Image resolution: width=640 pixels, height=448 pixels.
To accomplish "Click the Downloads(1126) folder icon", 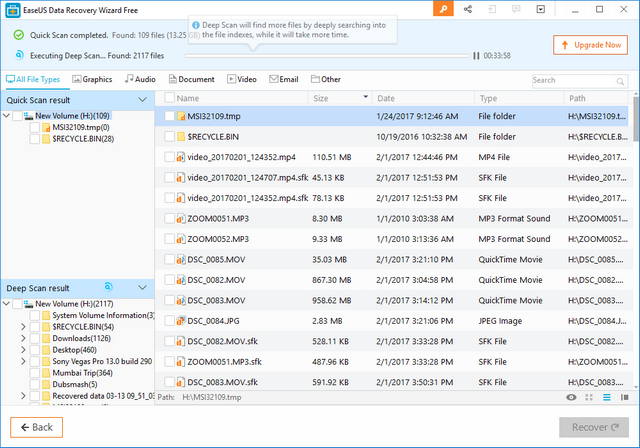I will [x=46, y=338].
